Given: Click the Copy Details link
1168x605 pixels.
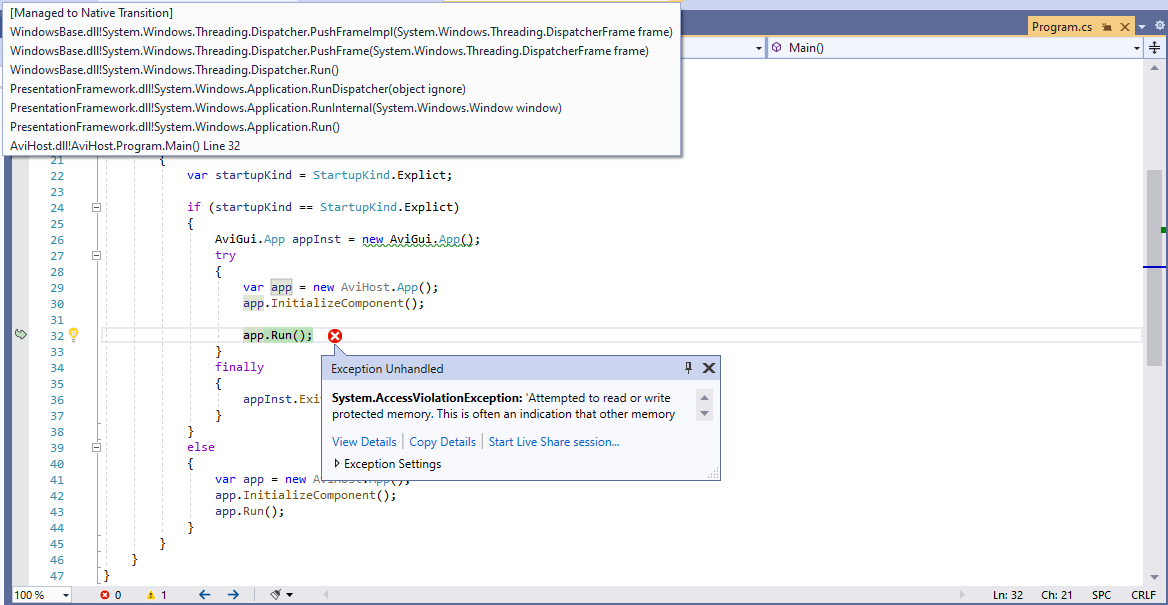Looking at the screenshot, I should [x=442, y=441].
